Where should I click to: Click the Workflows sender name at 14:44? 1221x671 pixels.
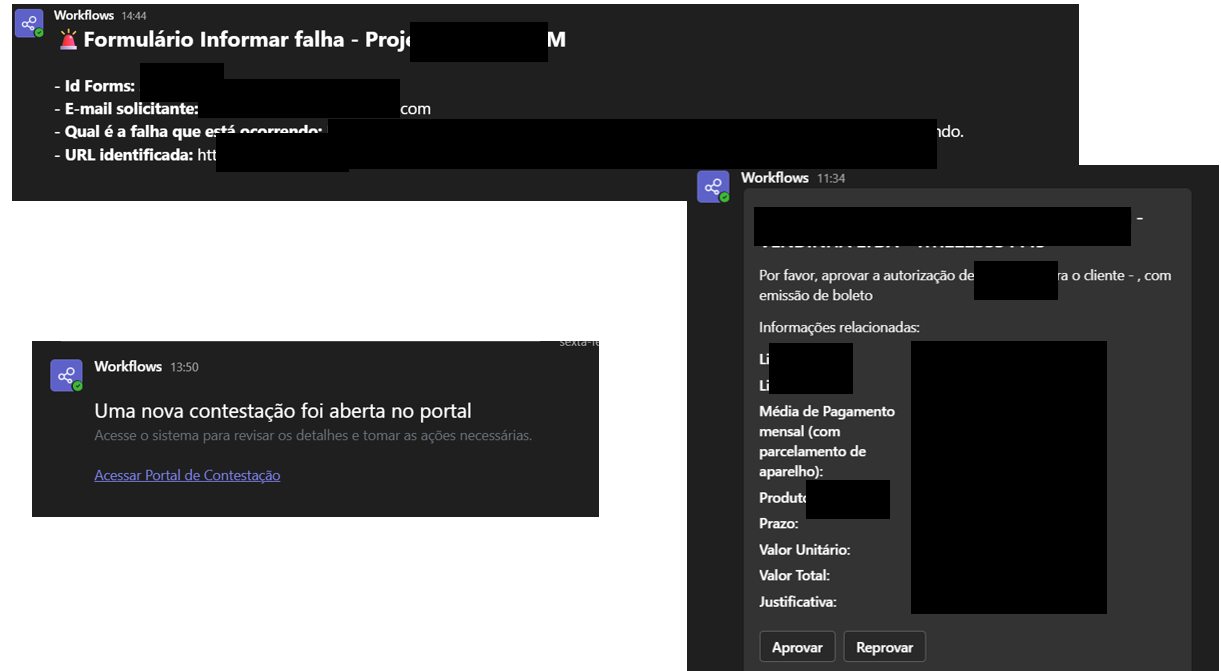click(83, 15)
